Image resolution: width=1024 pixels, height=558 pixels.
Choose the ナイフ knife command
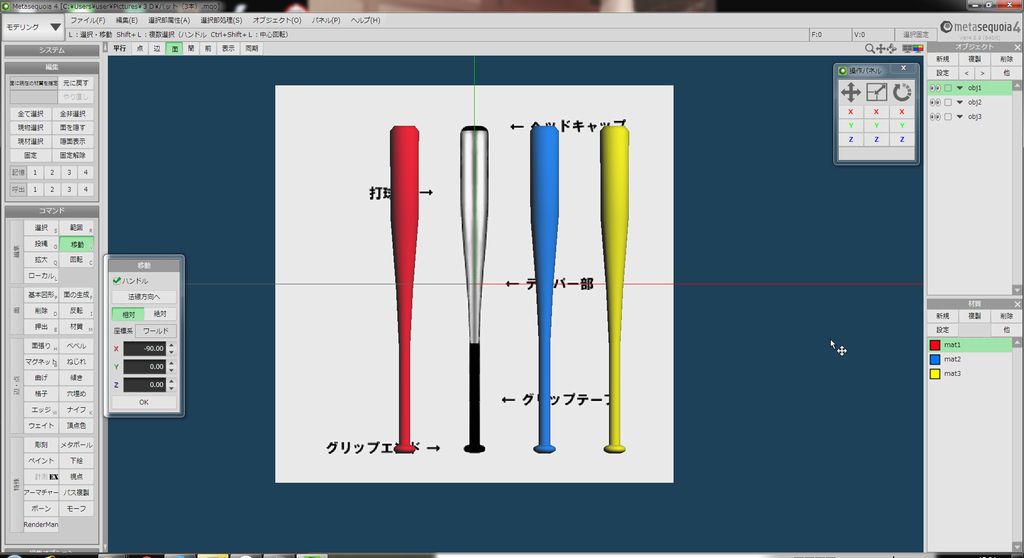[76, 410]
